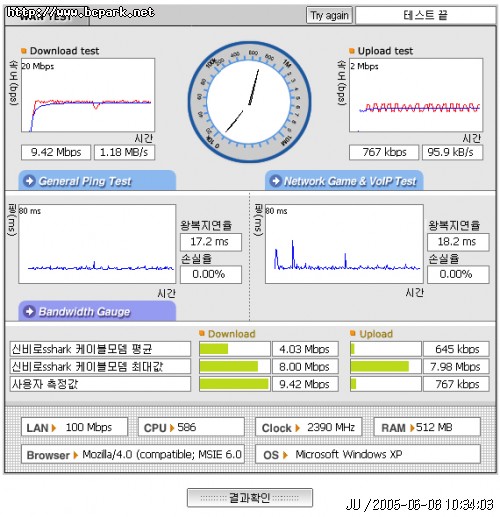The width and height of the screenshot is (500, 517).
Task: Click the 0.00% loss value under 18.2 ms
Action: point(458,275)
